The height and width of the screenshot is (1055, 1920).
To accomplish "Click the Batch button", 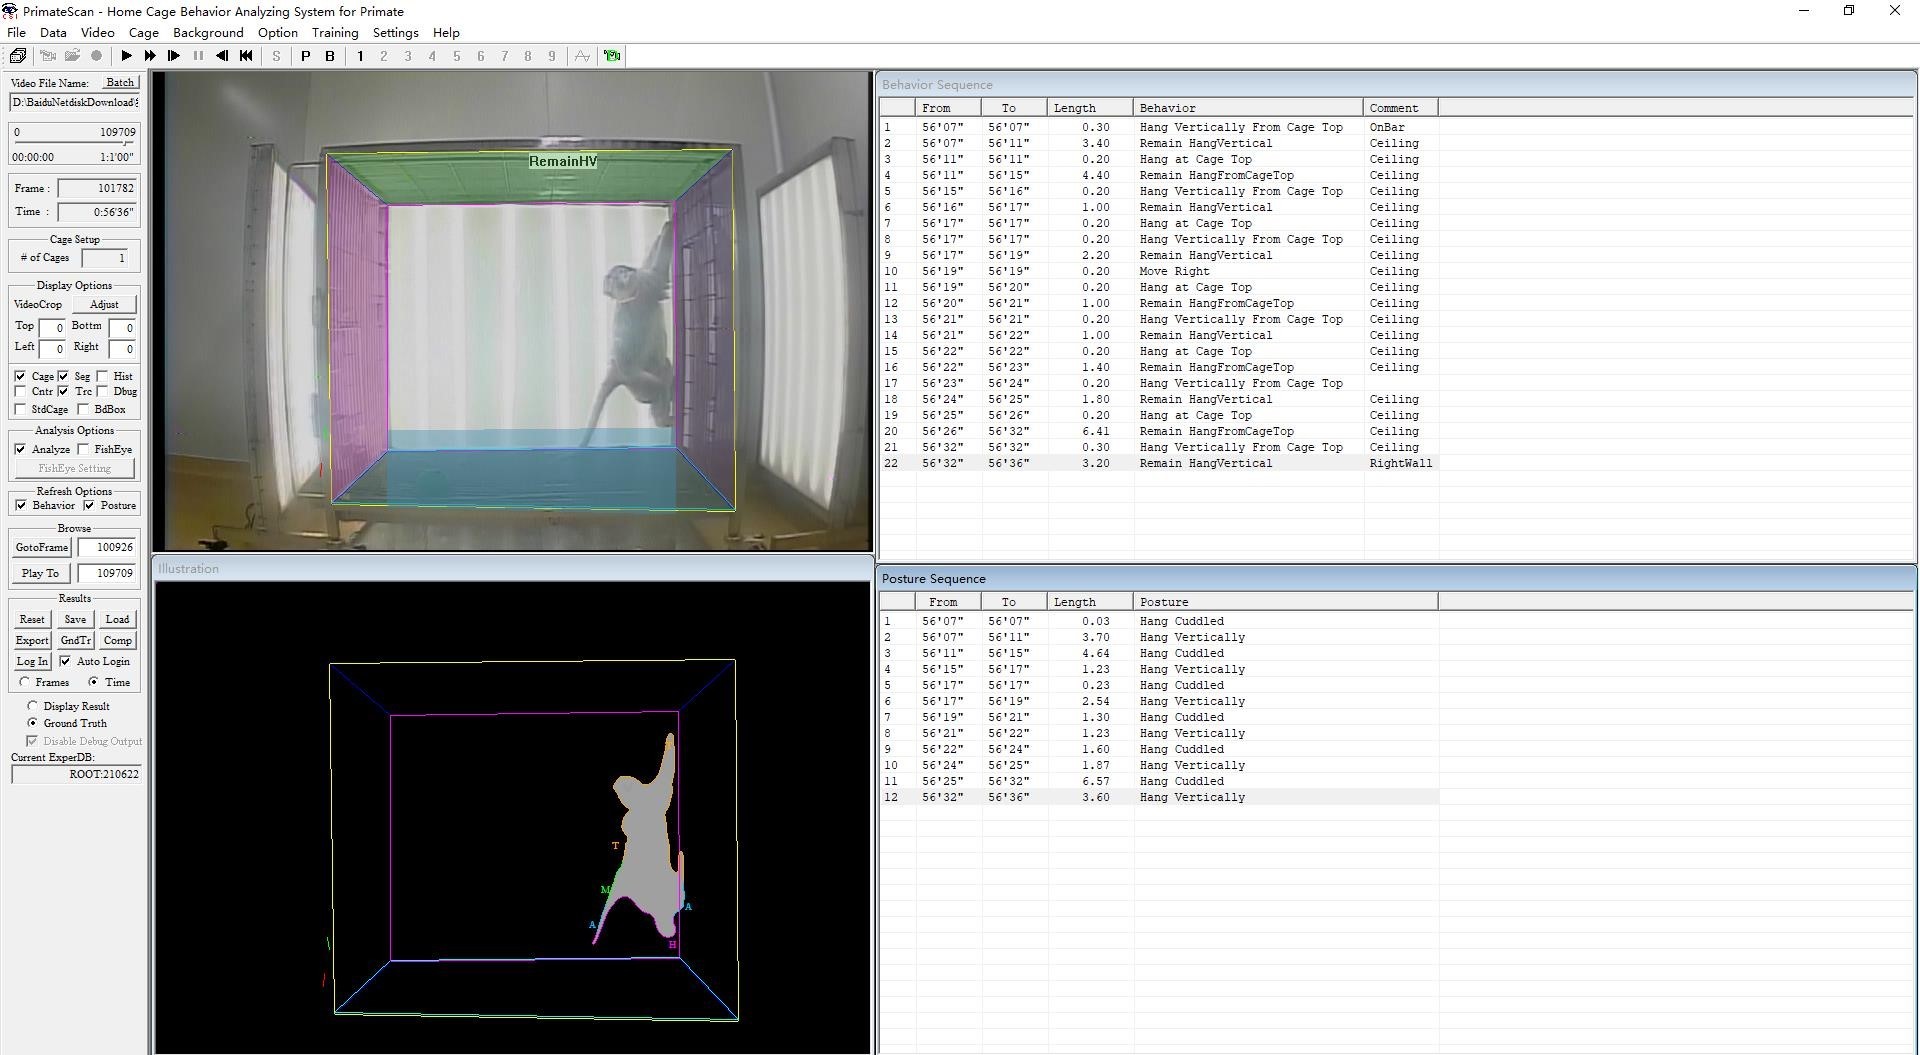I will 119,83.
